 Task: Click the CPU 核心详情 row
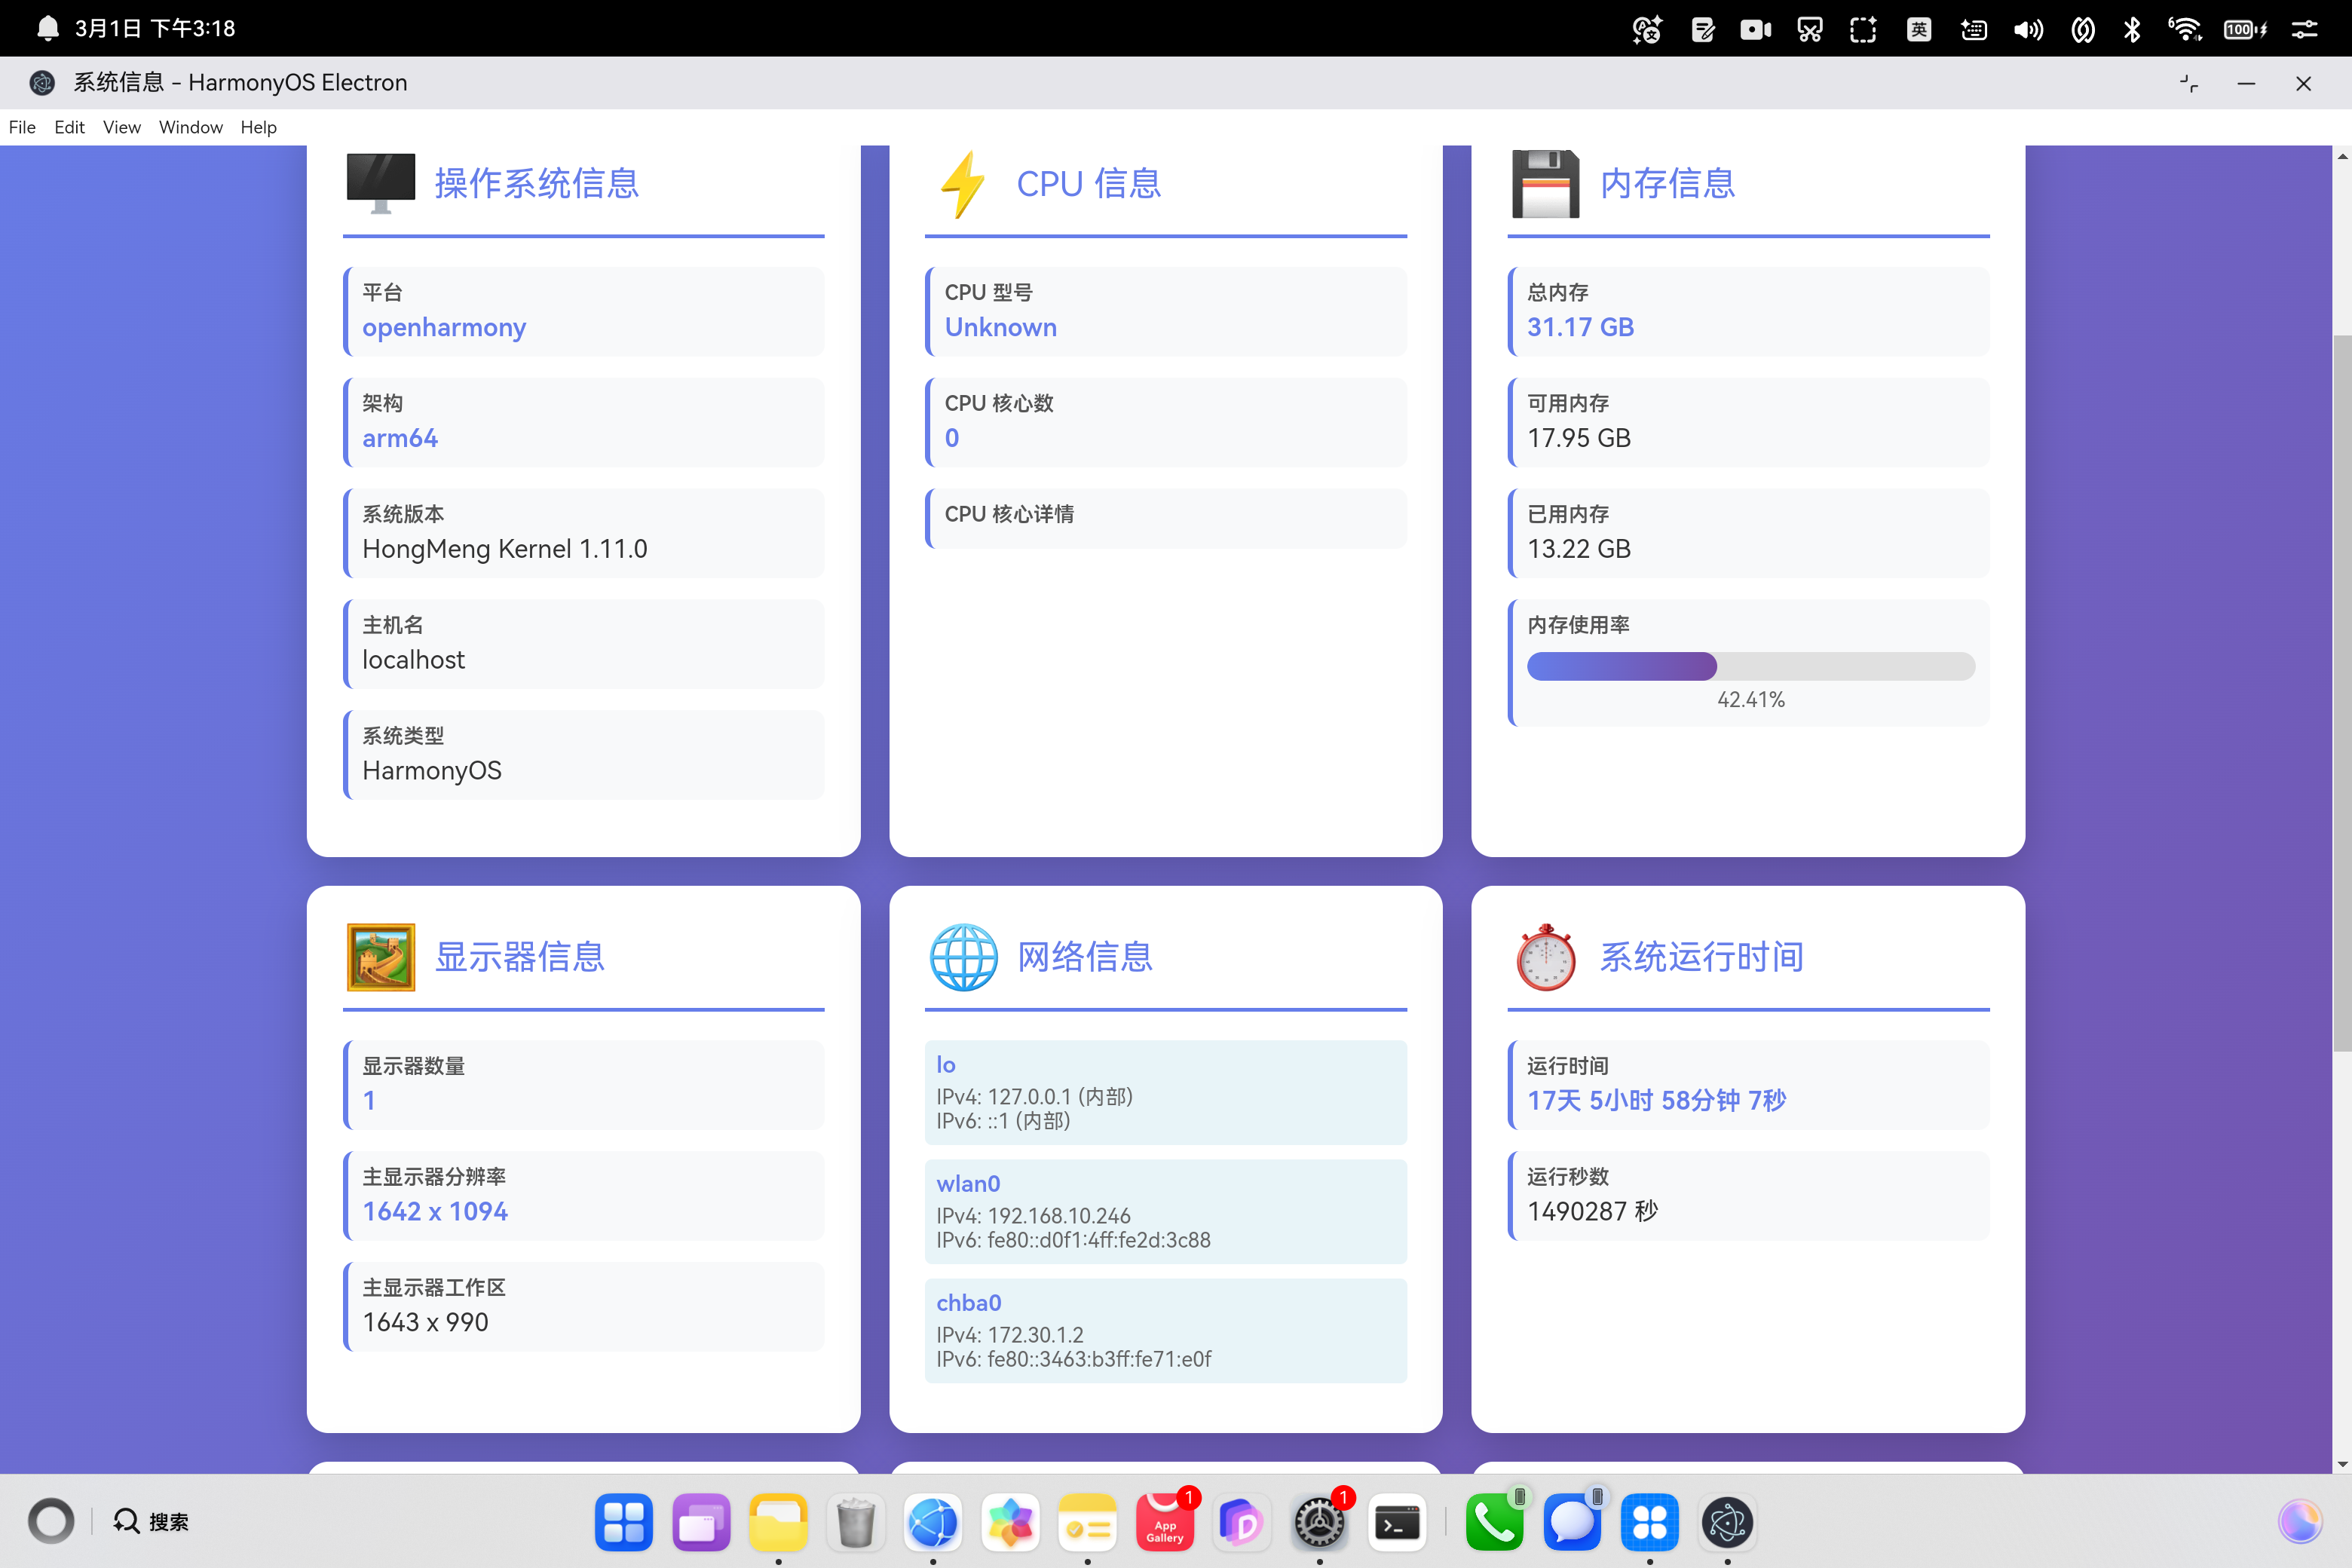[x=1165, y=517]
